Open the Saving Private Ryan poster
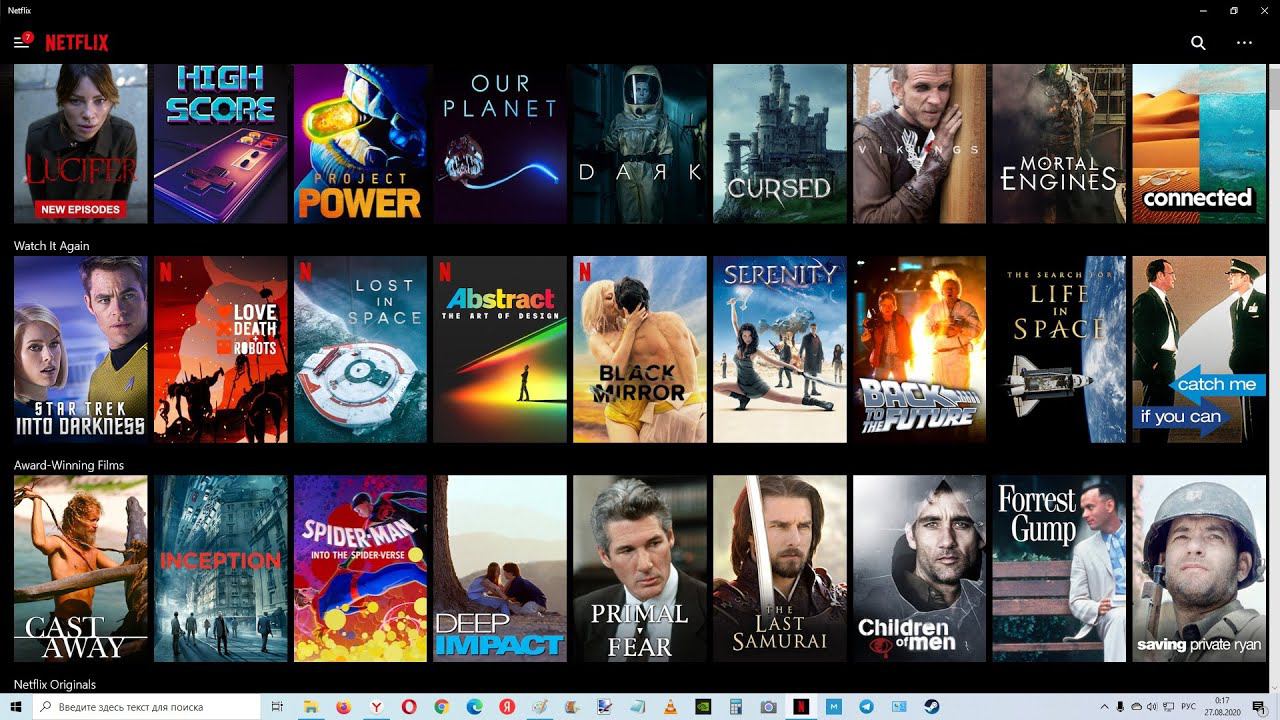 pyautogui.click(x=1199, y=568)
